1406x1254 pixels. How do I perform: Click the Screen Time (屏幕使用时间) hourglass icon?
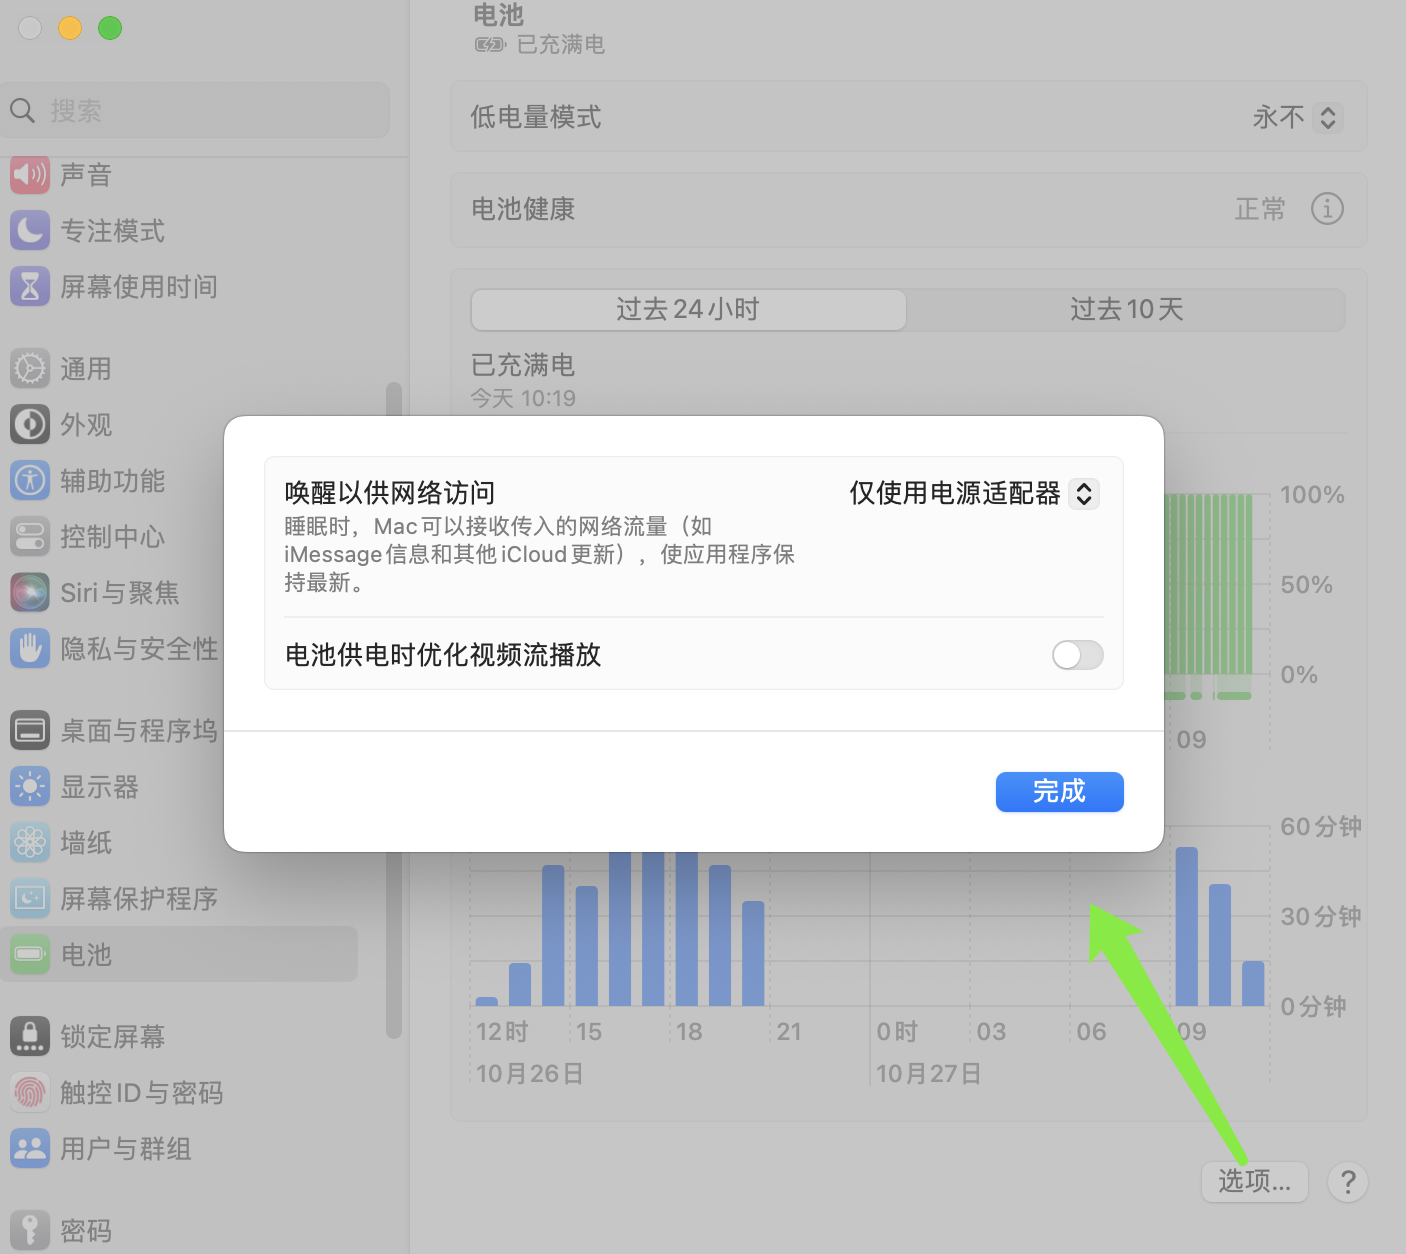(x=30, y=287)
